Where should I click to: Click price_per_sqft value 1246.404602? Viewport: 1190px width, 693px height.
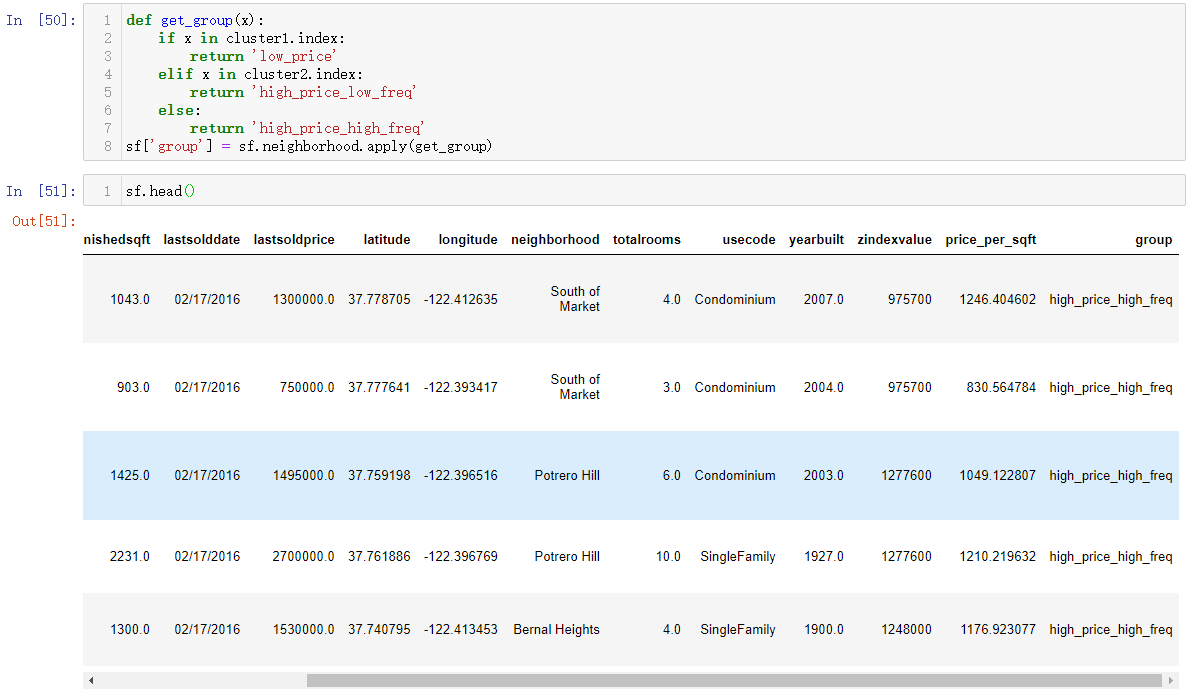pos(997,300)
